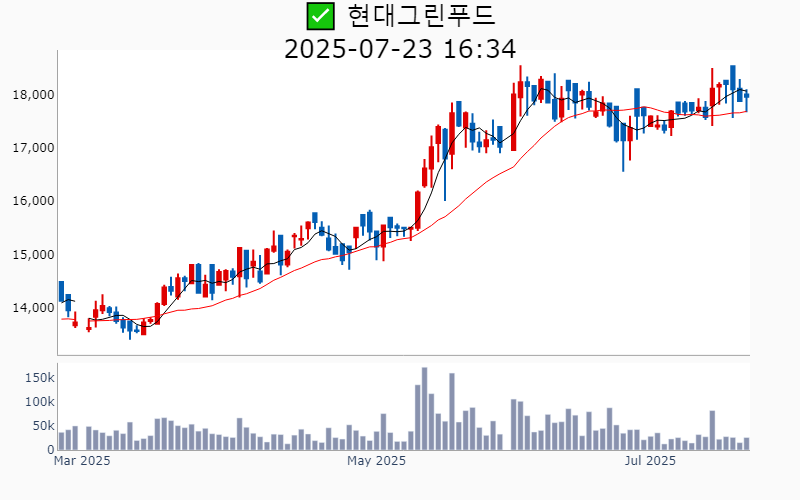Screen dimensions: 800x500
Task: Click the Mar 2025 date label
Action: click(82, 461)
